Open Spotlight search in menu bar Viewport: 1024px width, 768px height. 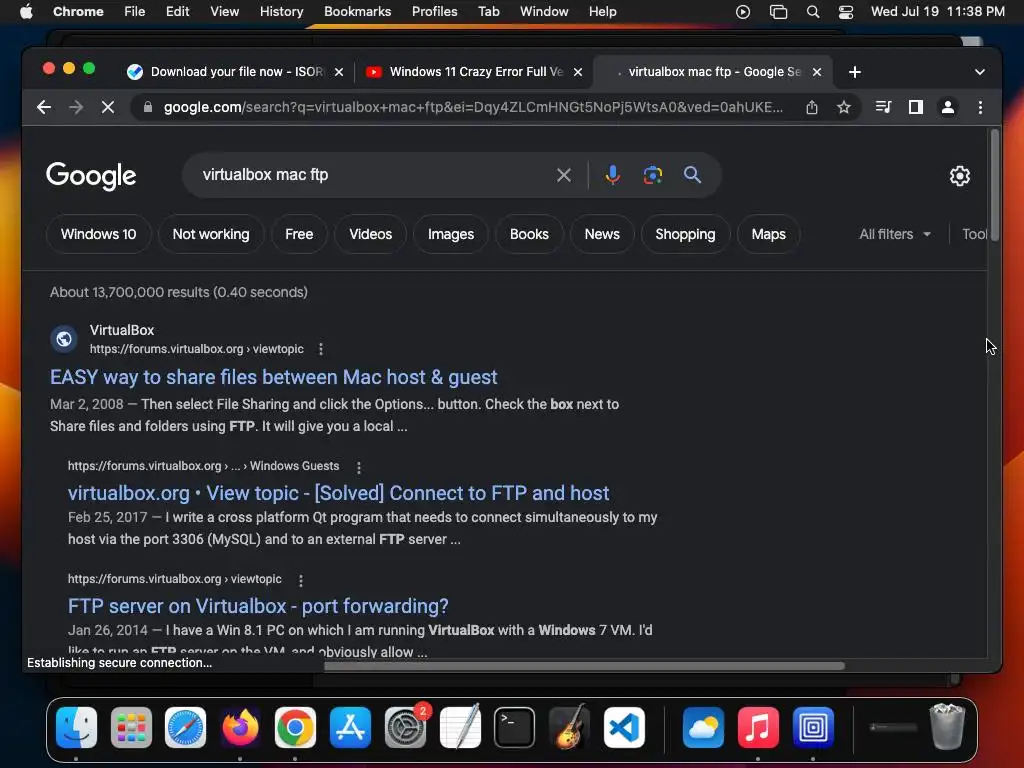point(813,12)
